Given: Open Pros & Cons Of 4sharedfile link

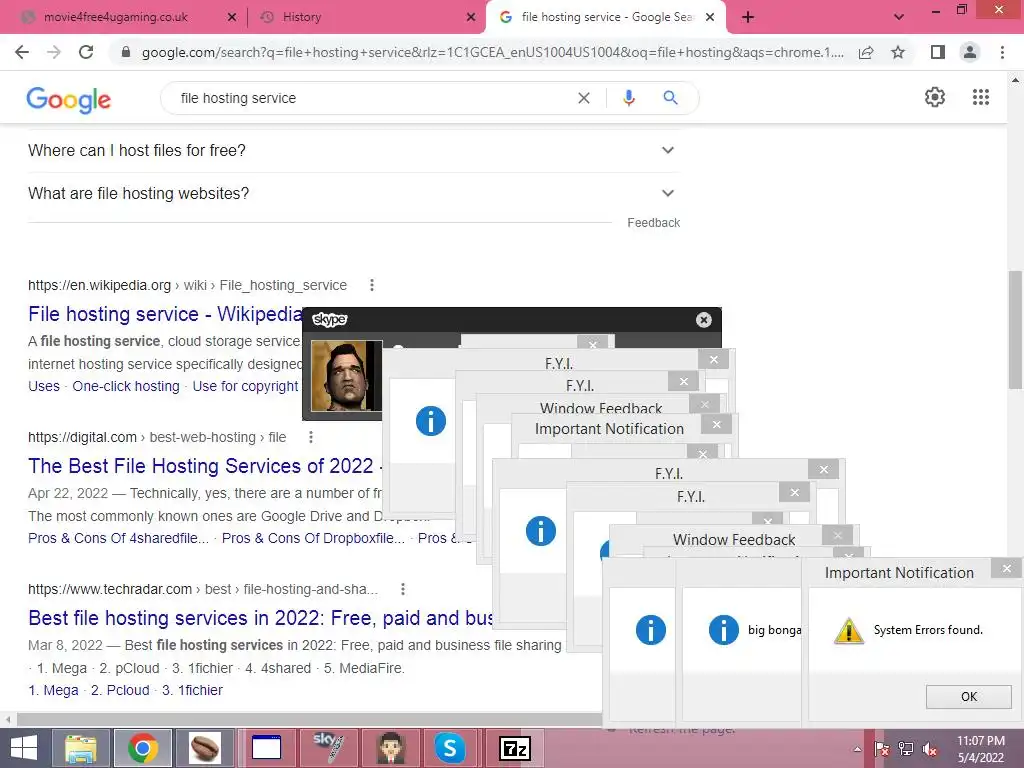Looking at the screenshot, I should click(118, 538).
